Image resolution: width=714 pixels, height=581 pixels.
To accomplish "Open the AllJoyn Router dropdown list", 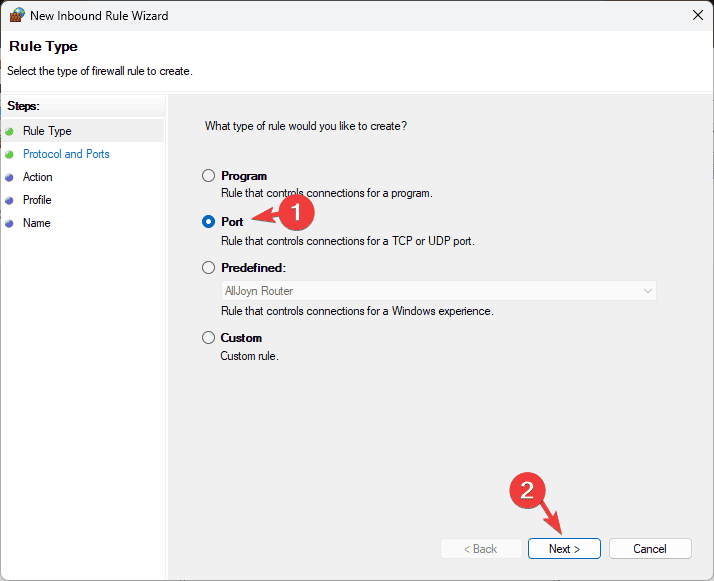I will pos(439,291).
